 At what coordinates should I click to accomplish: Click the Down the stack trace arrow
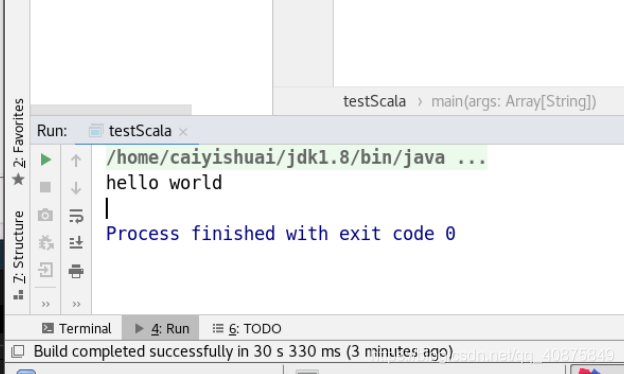76,187
